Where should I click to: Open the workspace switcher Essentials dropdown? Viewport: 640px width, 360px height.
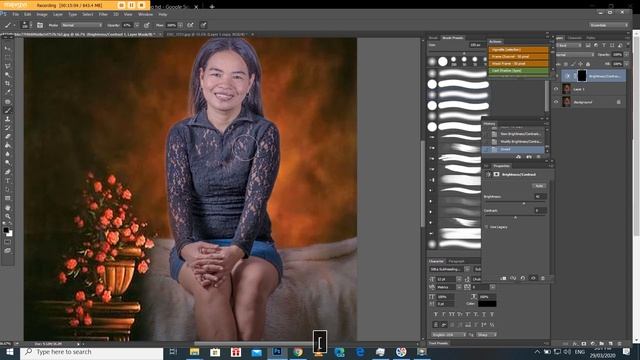609,25
